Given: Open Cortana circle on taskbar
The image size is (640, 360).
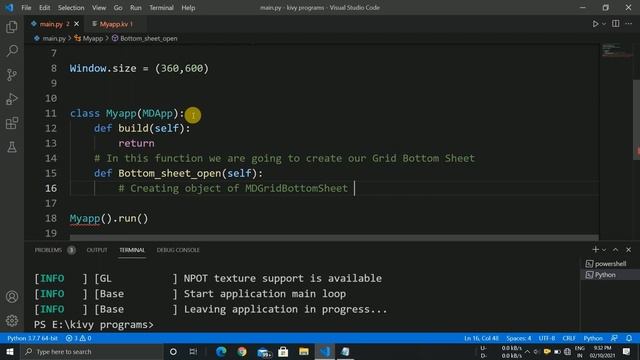Looking at the screenshot, I should click(x=173, y=351).
